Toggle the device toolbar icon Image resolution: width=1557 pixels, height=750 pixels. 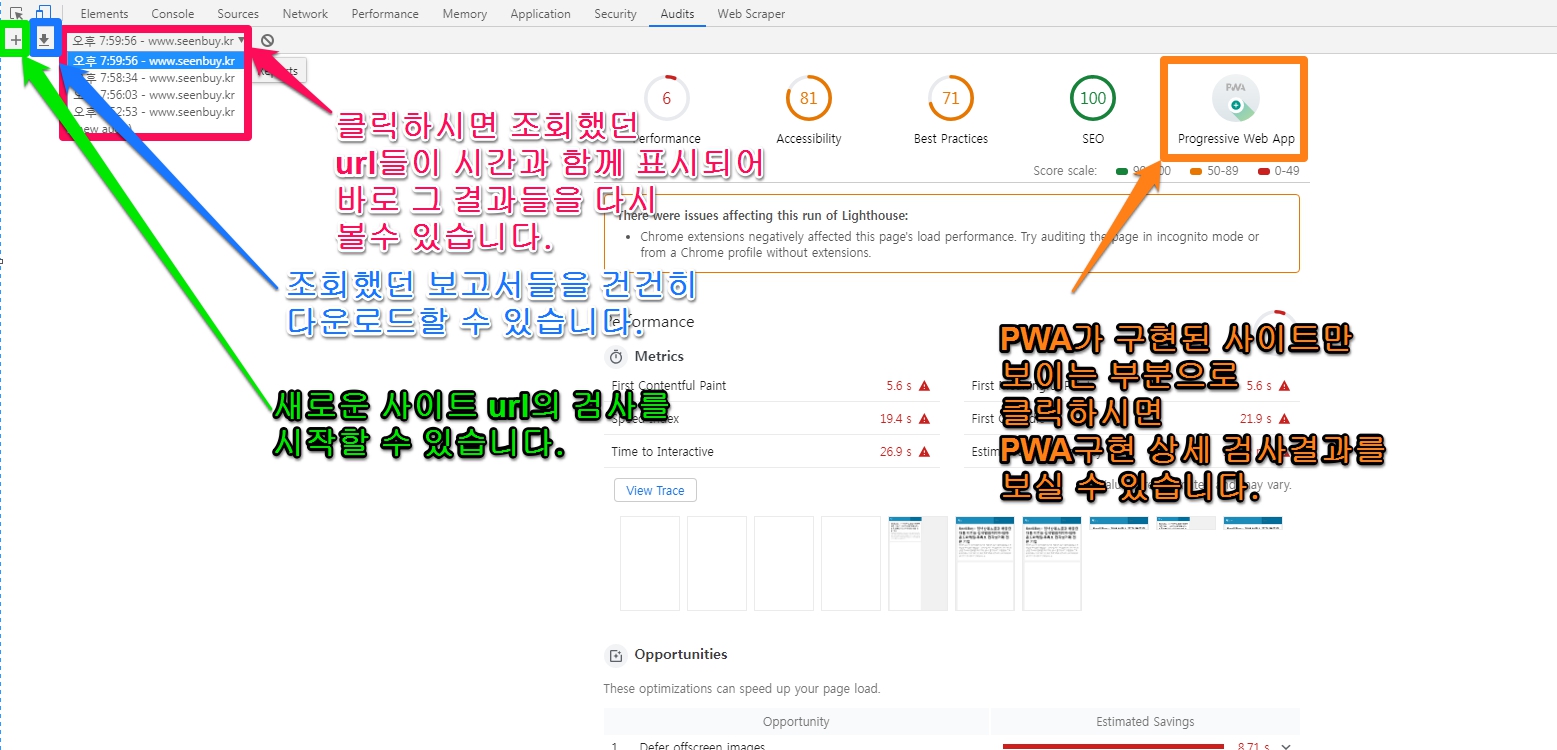point(43,14)
